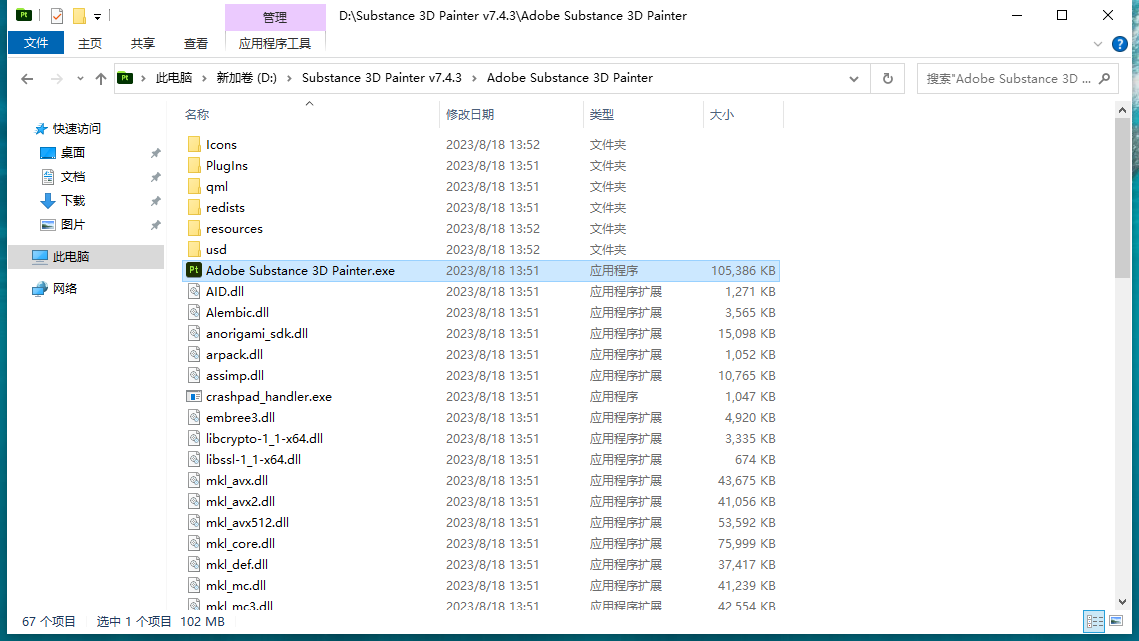1139x641 pixels.
Task: Open 下载 in the navigation pane
Action: 73,201
